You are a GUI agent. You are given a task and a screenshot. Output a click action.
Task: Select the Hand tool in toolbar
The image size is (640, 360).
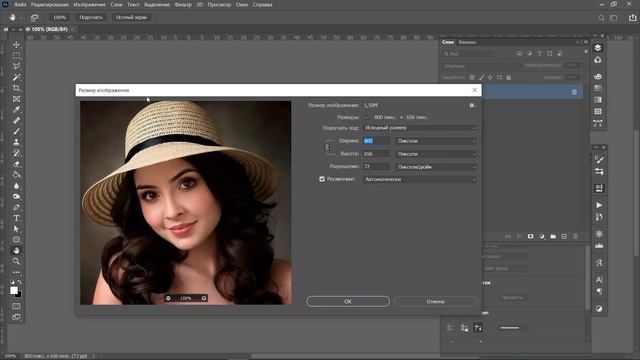[x=16, y=251]
